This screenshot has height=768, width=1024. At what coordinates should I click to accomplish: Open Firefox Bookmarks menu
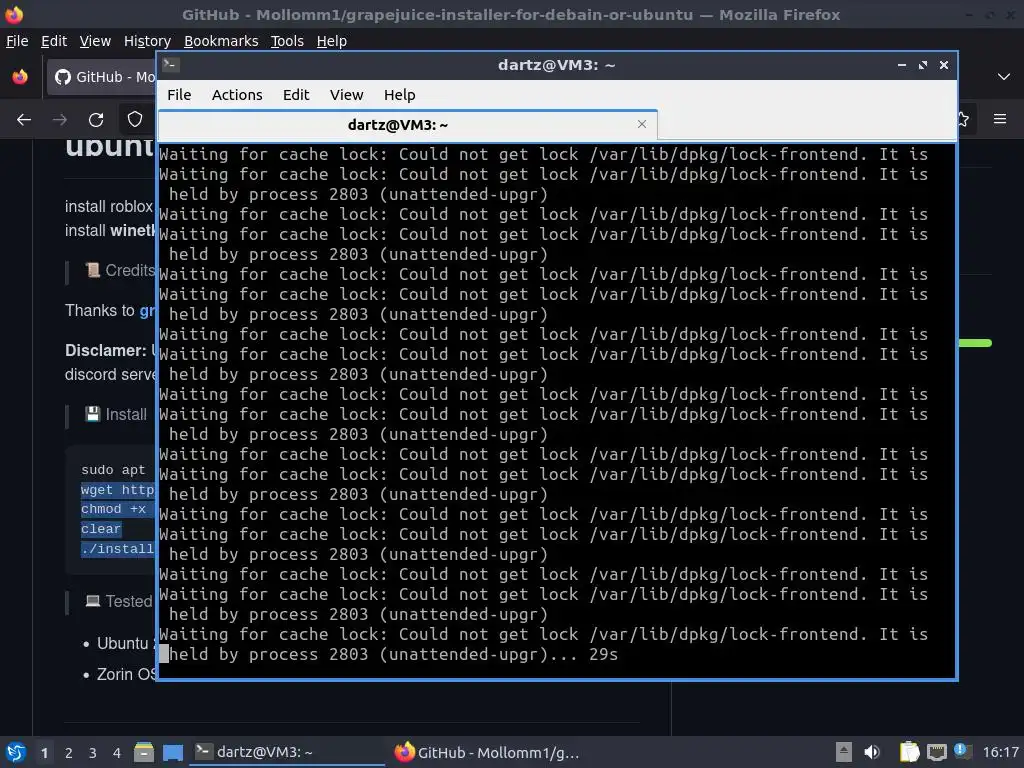(221, 41)
